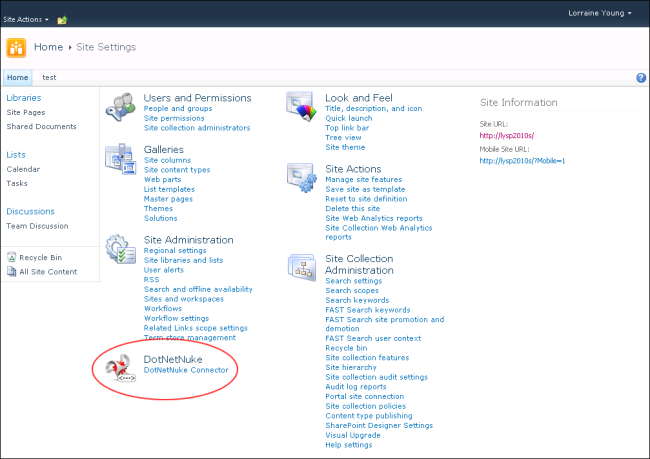650x459 pixels.
Task: Select the Home tab in top link bar
Action: click(x=17, y=78)
